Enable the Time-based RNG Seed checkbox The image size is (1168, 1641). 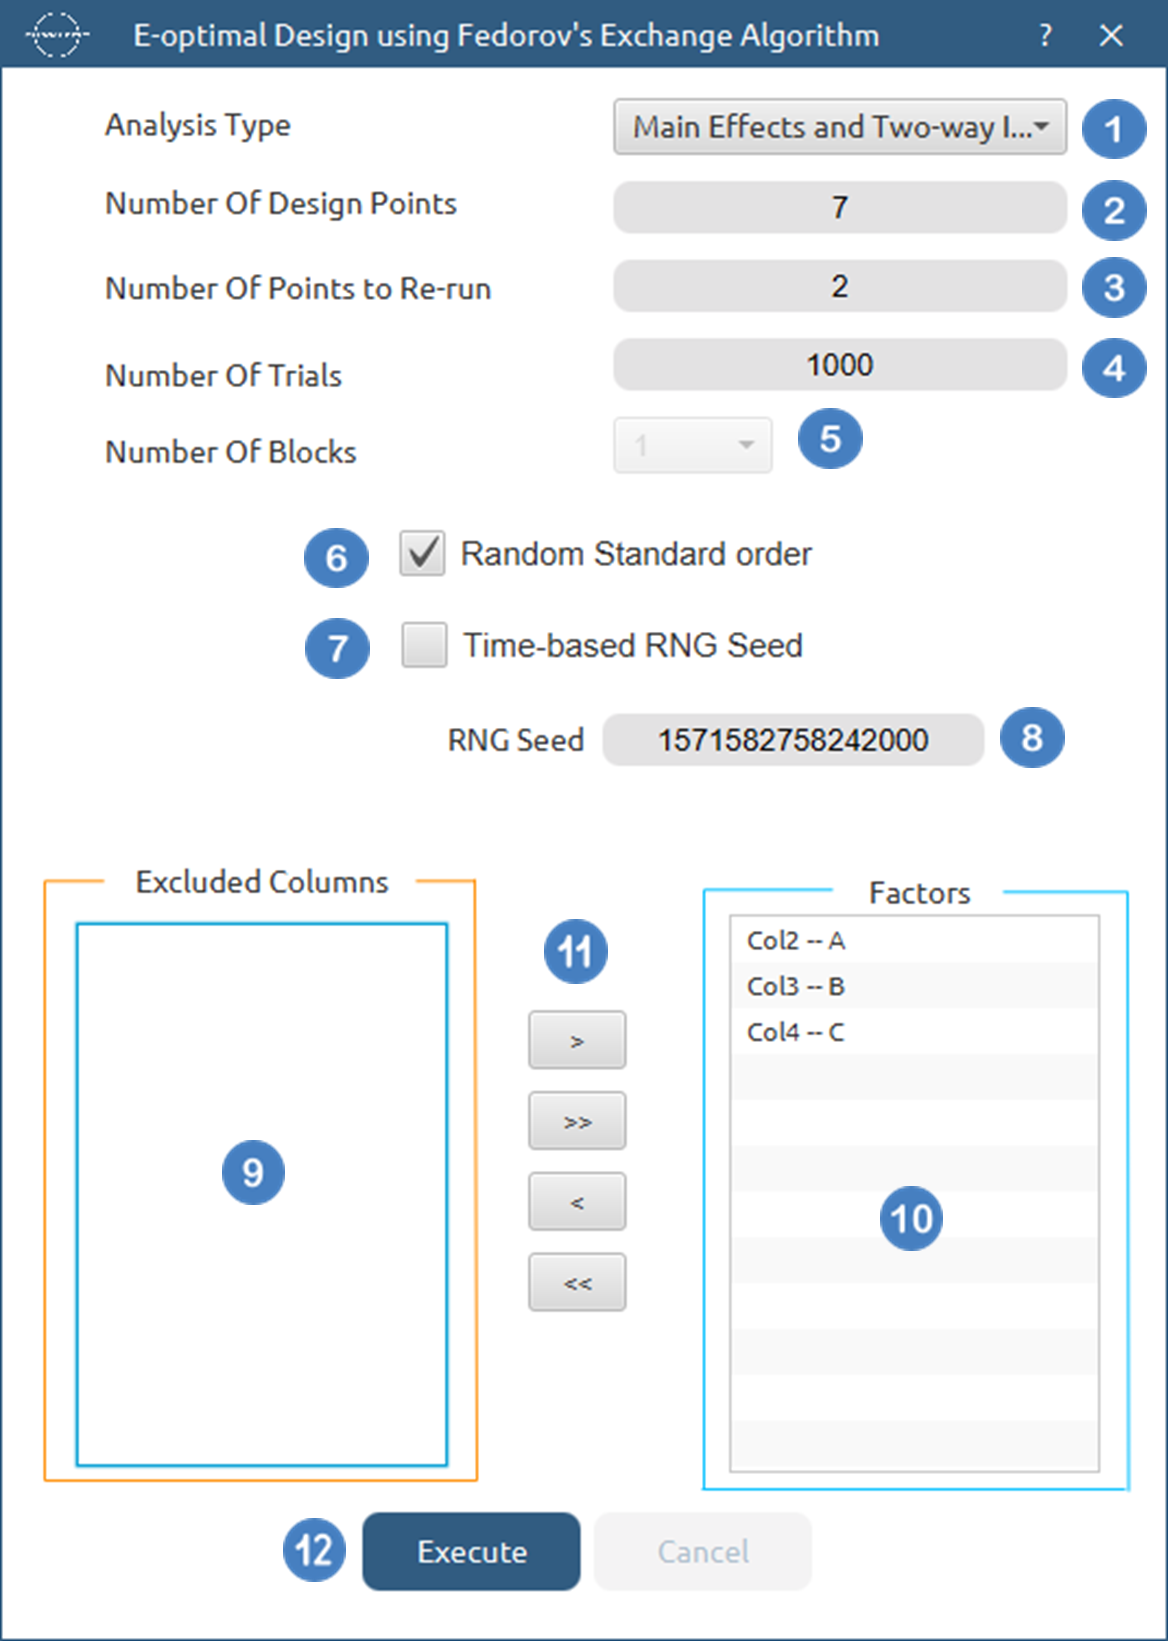point(425,645)
